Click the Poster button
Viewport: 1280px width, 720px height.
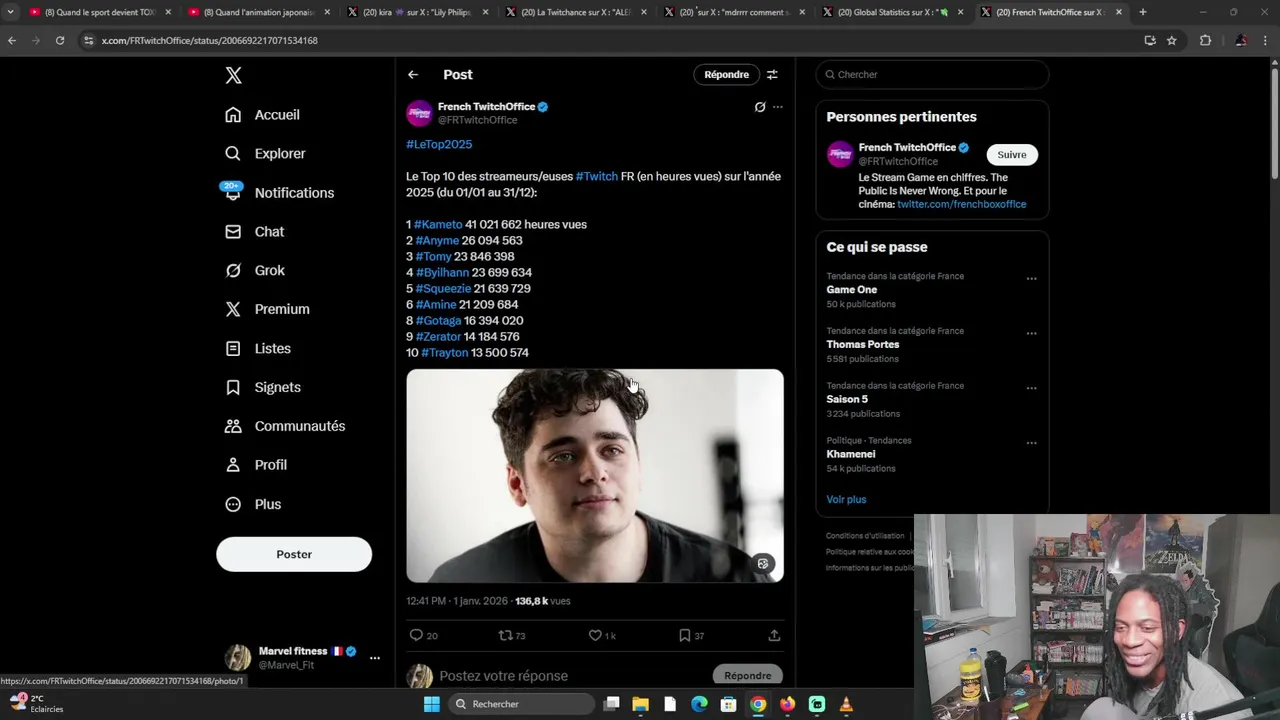[294, 554]
